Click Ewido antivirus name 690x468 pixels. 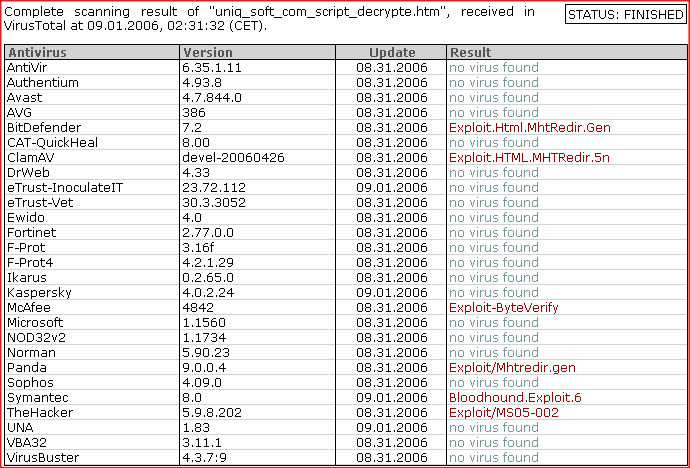point(26,217)
